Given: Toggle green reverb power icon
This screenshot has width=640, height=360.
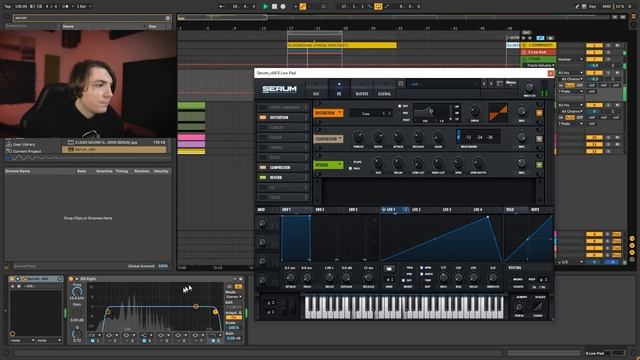Looking at the screenshot, I should (x=539, y=165).
